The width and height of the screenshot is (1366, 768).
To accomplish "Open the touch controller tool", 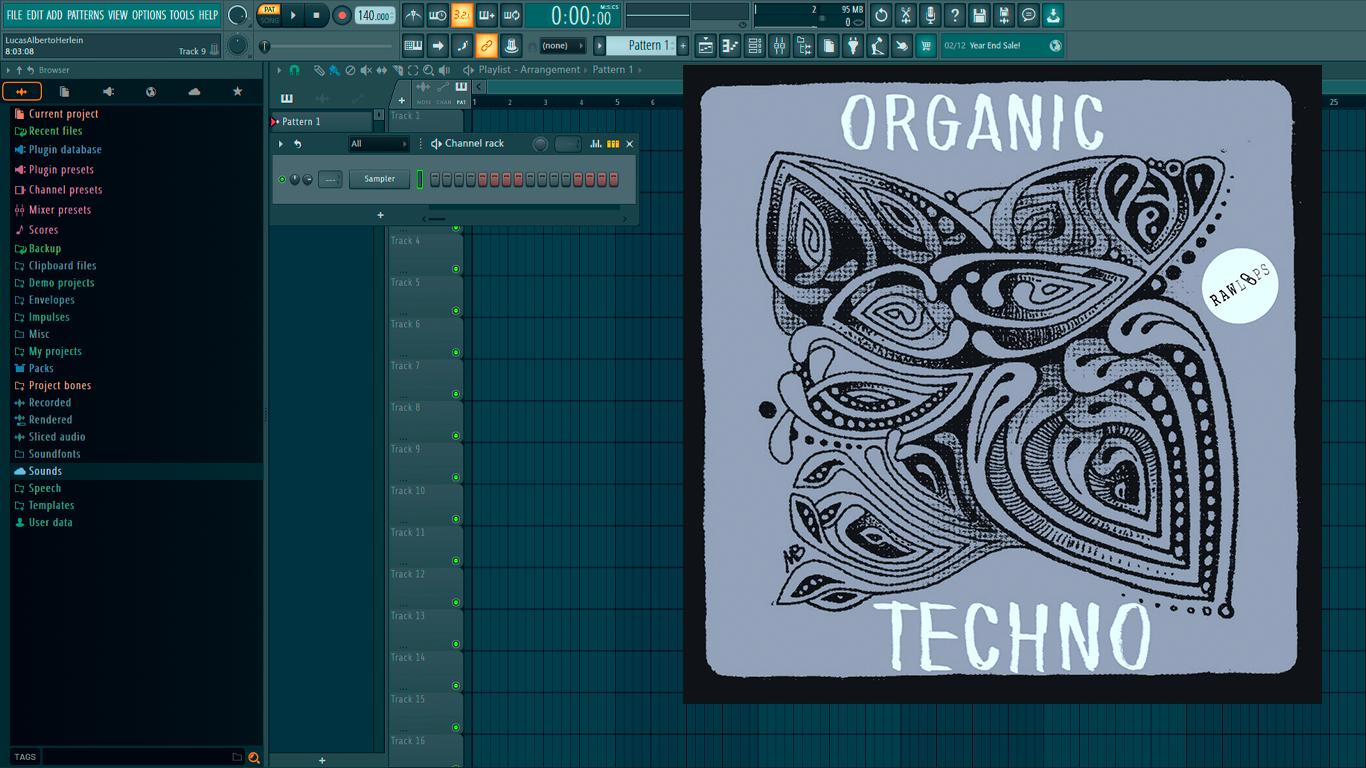I will [902, 45].
